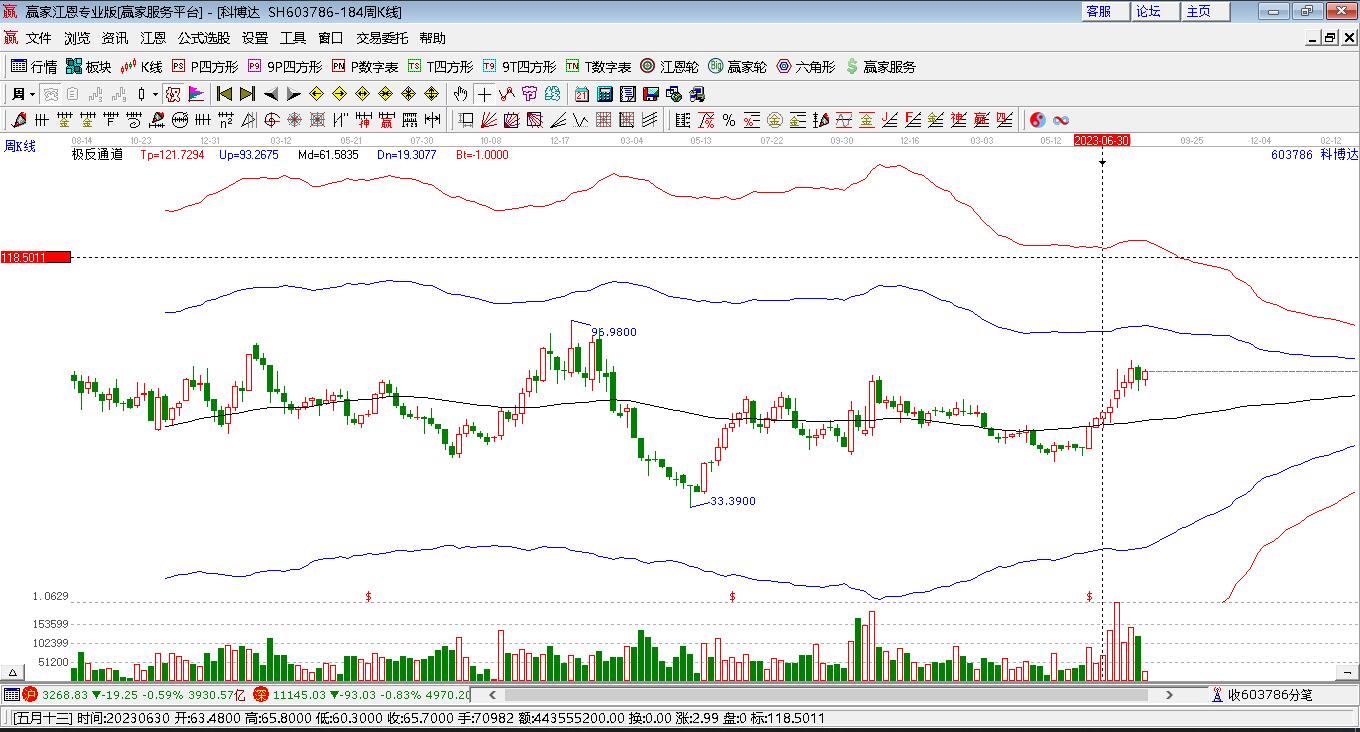This screenshot has height=732, width=1360.
Task: Toggle the crosshair cursor tool
Action: [x=484, y=95]
